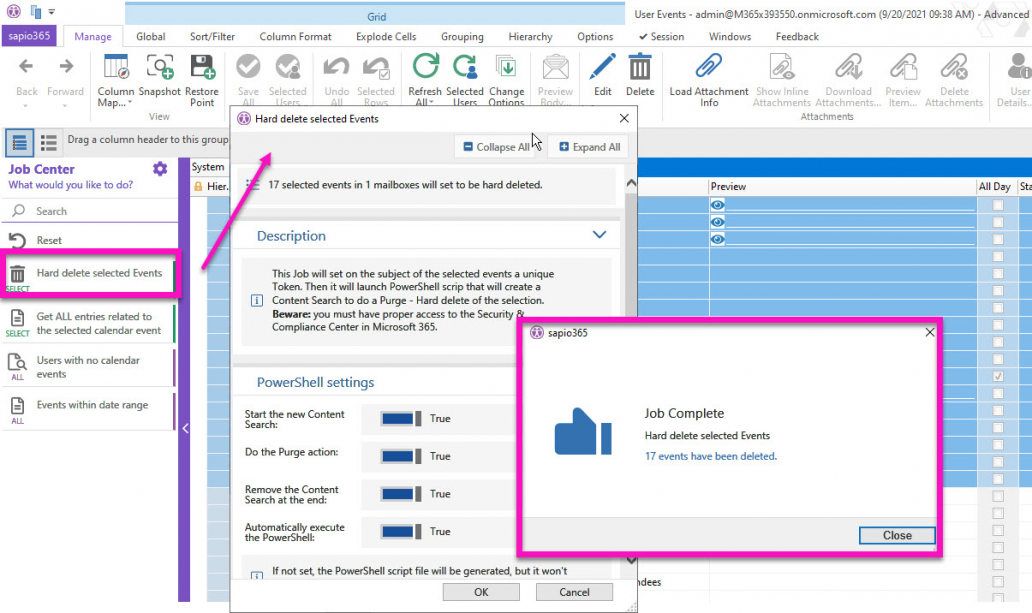This screenshot has width=1032, height=613.
Task: Open the Hierarchy ribbon tab
Action: click(x=530, y=37)
